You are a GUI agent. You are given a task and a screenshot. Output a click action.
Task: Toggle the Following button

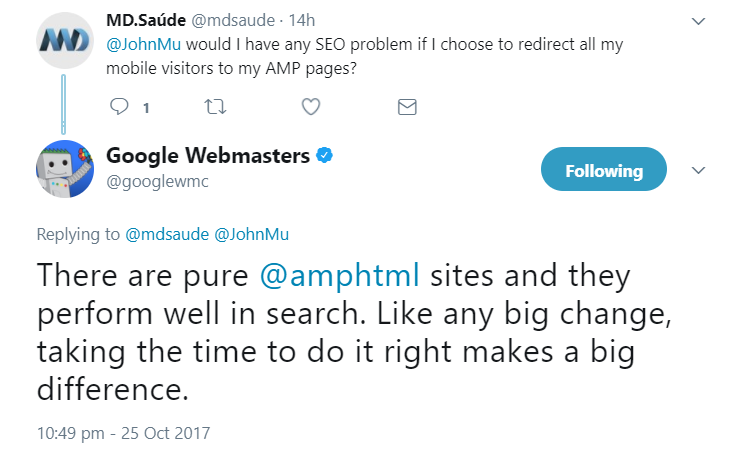tap(603, 170)
